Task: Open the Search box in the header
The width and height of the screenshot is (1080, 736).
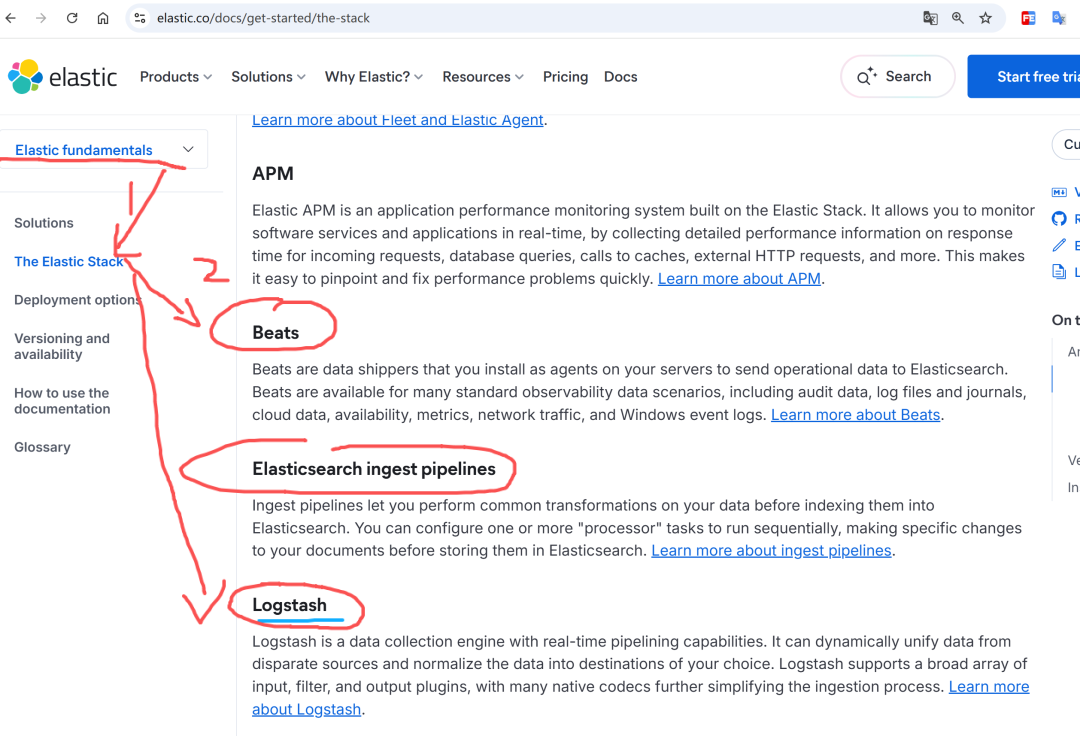Action: click(897, 76)
